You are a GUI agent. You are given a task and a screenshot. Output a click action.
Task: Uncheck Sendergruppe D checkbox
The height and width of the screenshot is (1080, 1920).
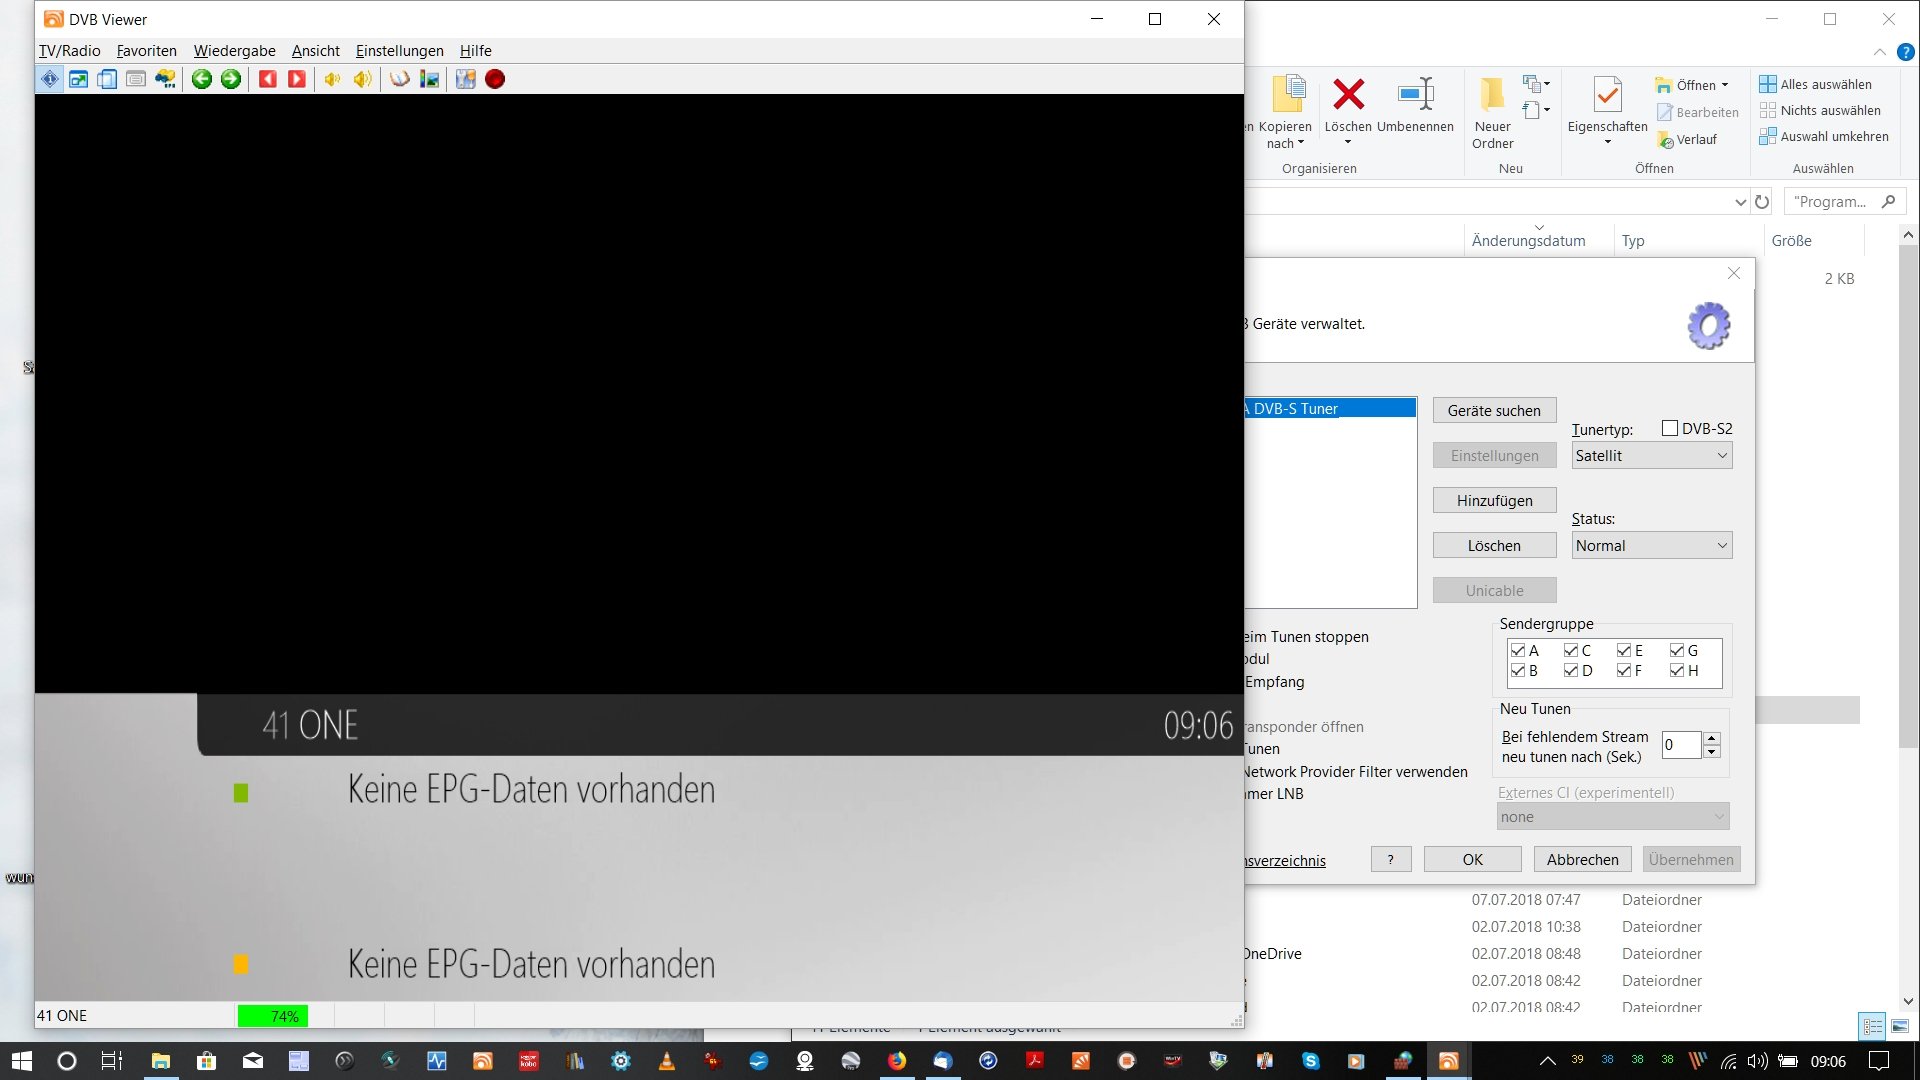click(x=1571, y=670)
